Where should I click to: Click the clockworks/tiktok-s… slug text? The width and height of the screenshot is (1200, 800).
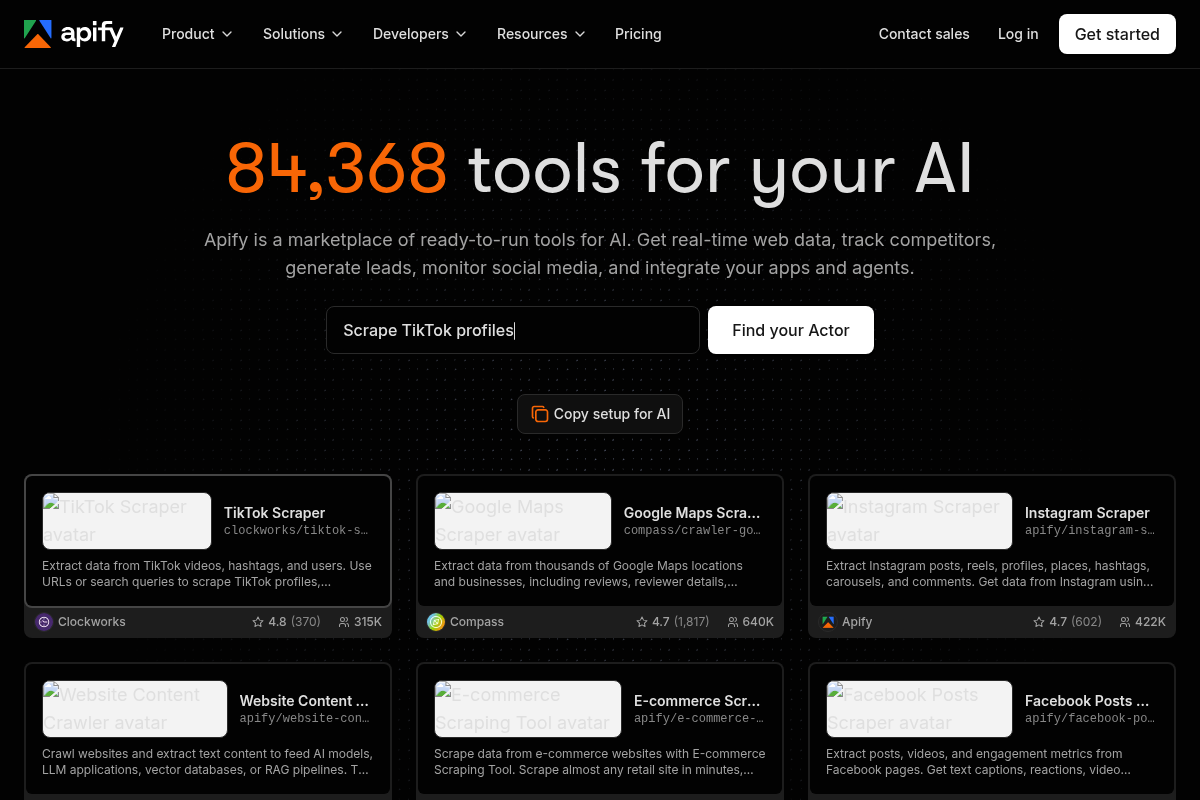click(x=296, y=530)
